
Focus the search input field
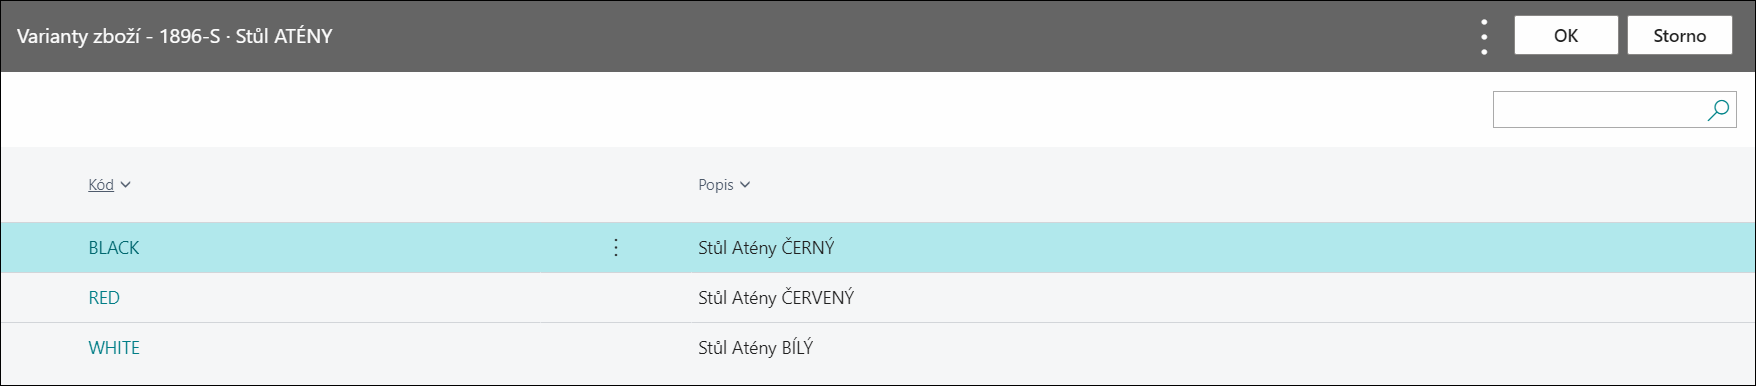[1600, 110]
